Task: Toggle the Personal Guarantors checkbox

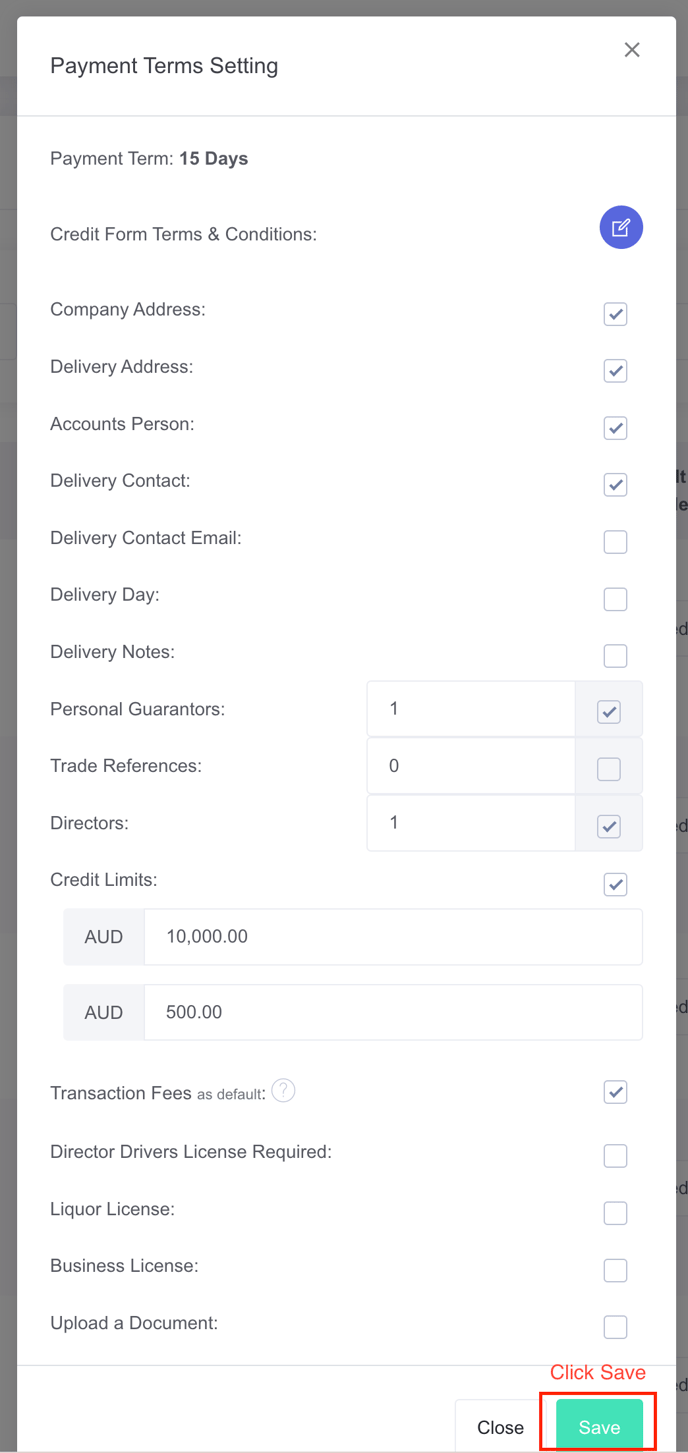Action: pos(608,712)
